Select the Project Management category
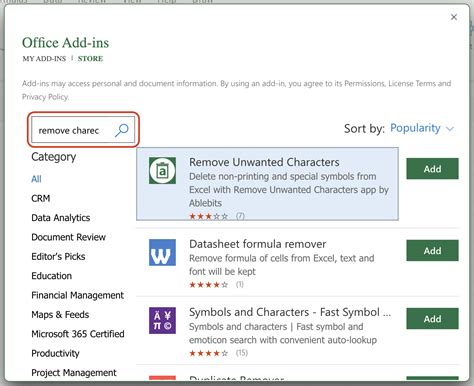Screen dimensions: 474x386 [x=74, y=372]
